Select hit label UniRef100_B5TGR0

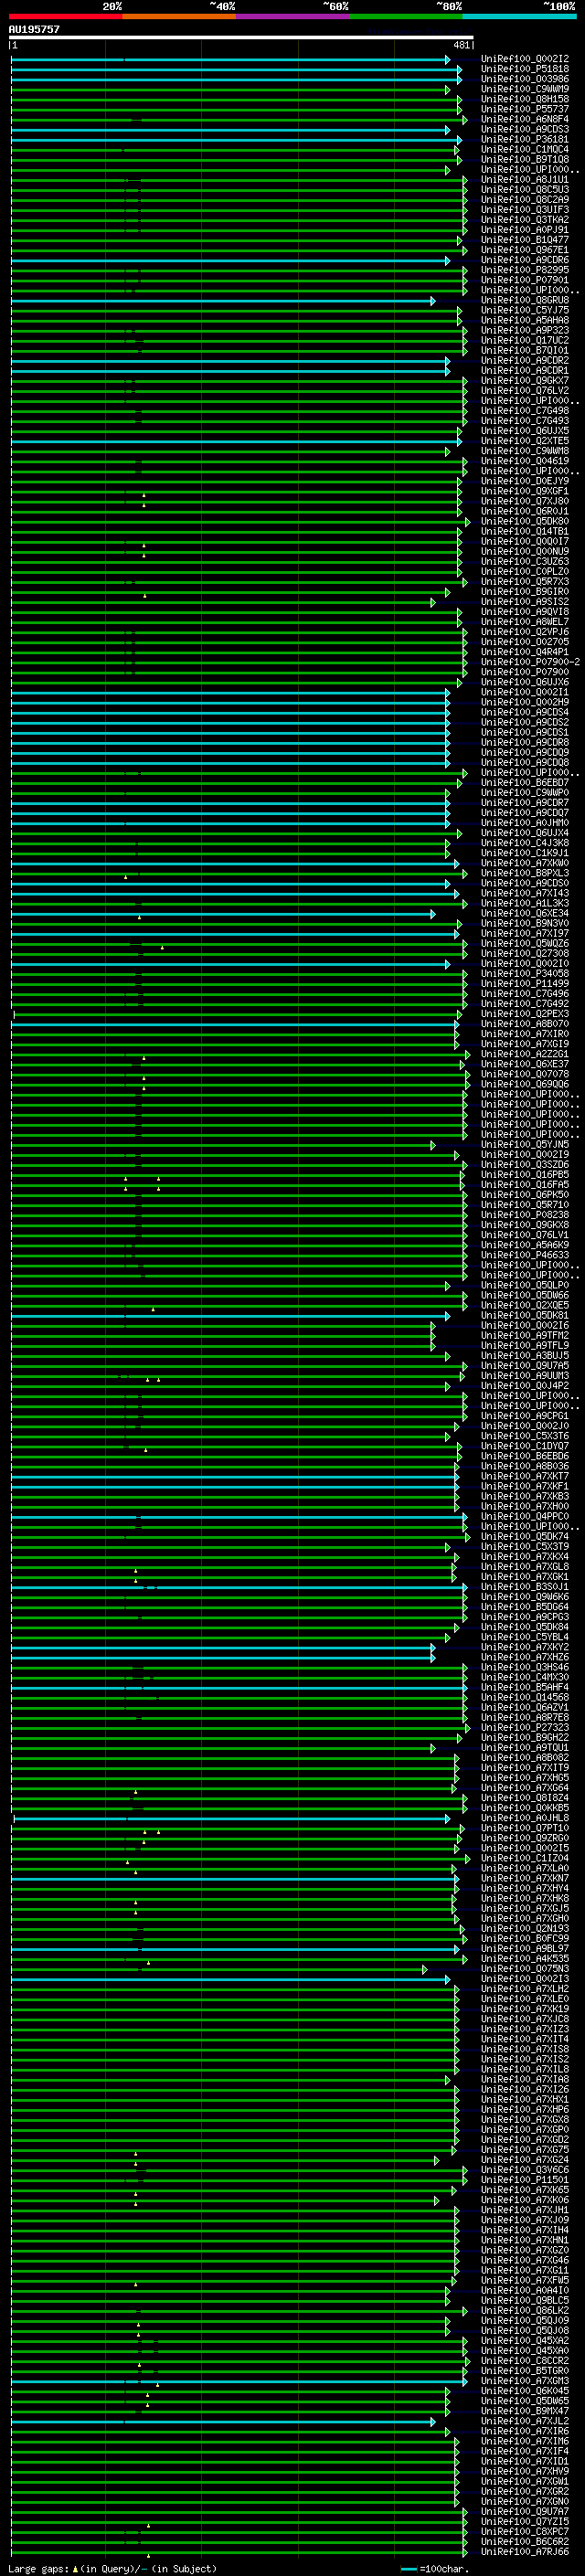(x=525, y=2371)
